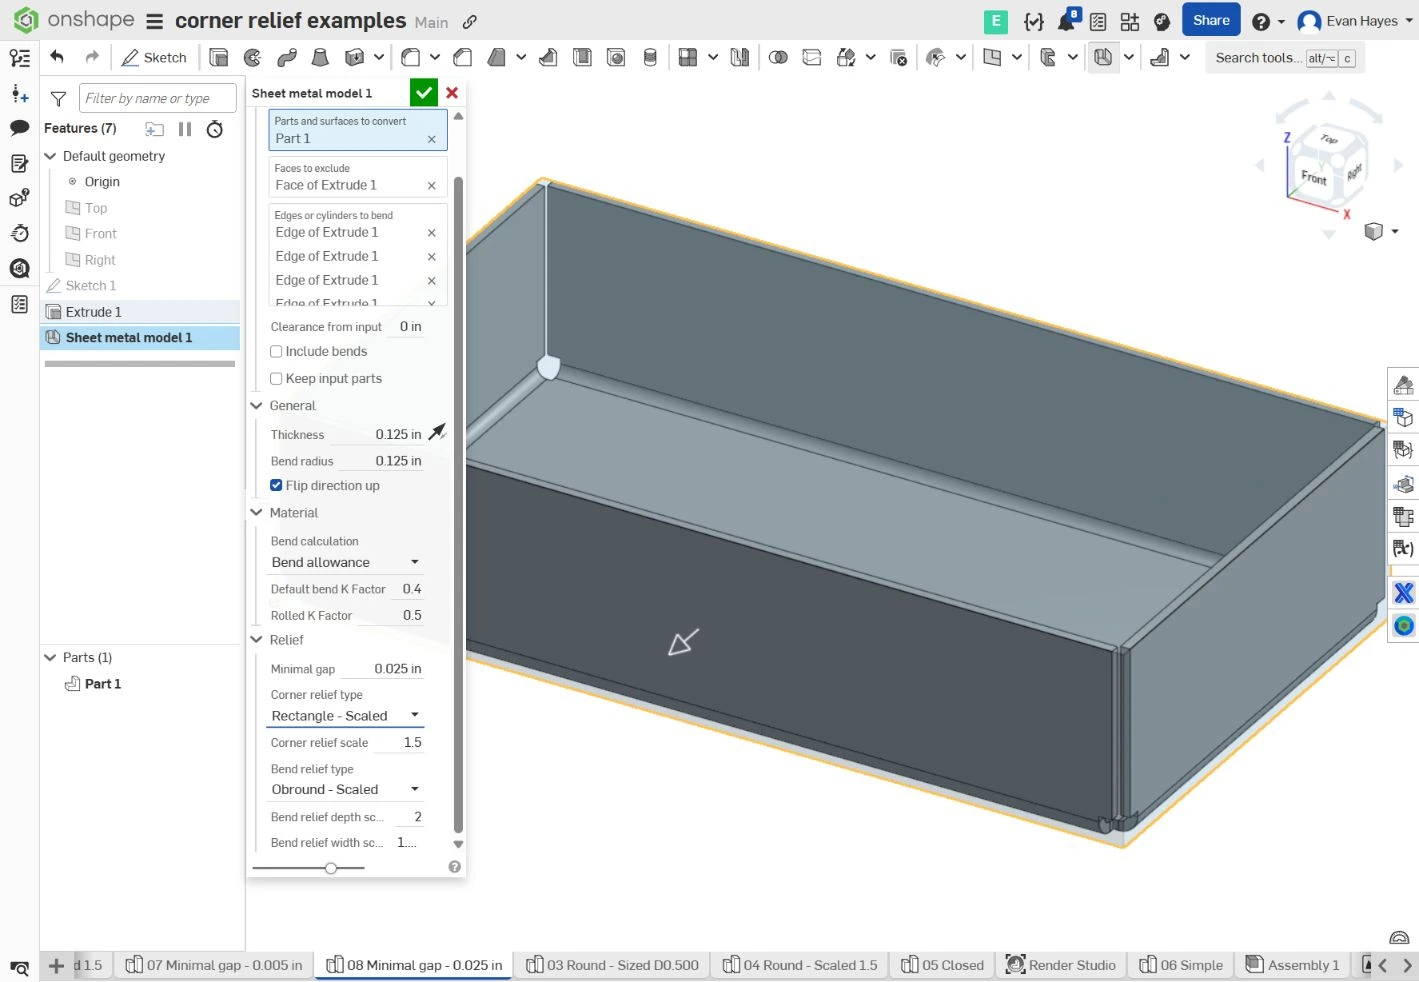
Task: Flip thickness with the arrow icon
Action: pyautogui.click(x=437, y=433)
